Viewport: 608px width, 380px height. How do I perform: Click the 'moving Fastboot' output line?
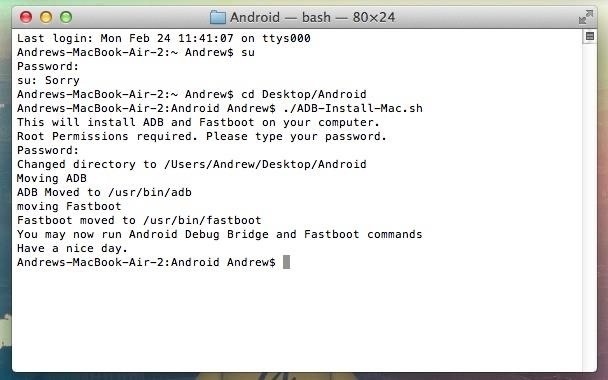click(69, 206)
